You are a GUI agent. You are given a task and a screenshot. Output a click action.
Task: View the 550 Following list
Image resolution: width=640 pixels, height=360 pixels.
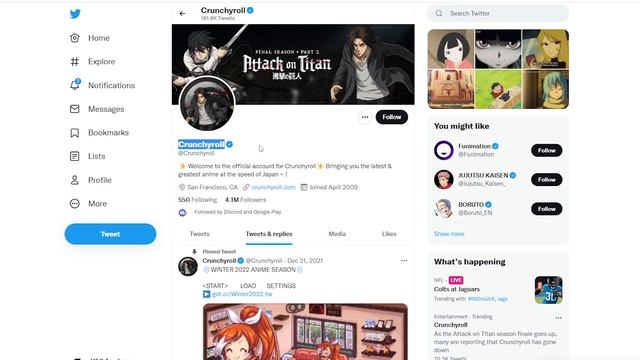(198, 200)
